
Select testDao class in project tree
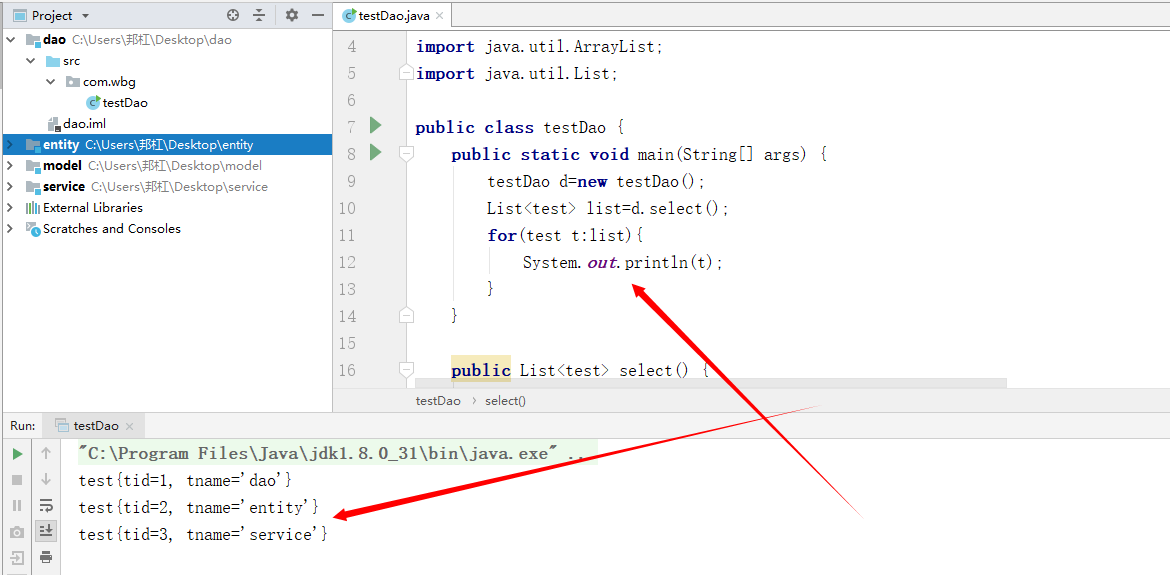click(x=119, y=103)
